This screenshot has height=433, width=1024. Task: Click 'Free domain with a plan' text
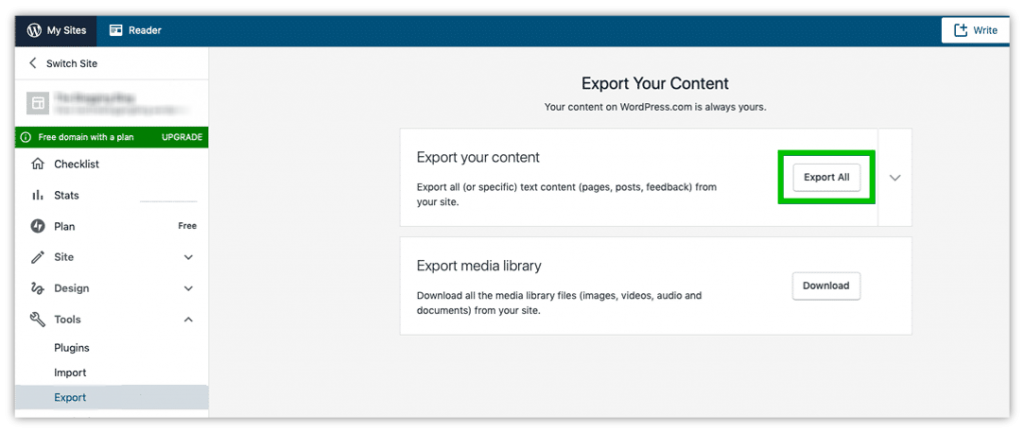click(86, 138)
